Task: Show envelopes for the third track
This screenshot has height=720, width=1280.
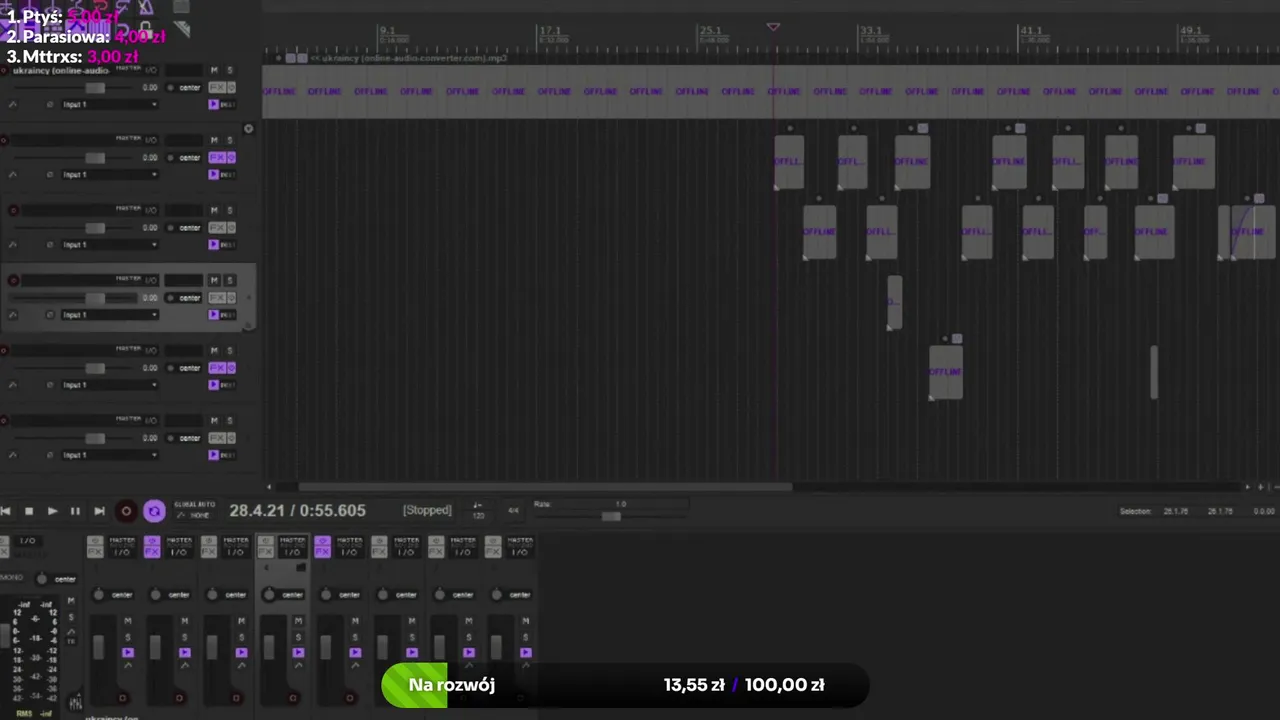Action: point(13,244)
